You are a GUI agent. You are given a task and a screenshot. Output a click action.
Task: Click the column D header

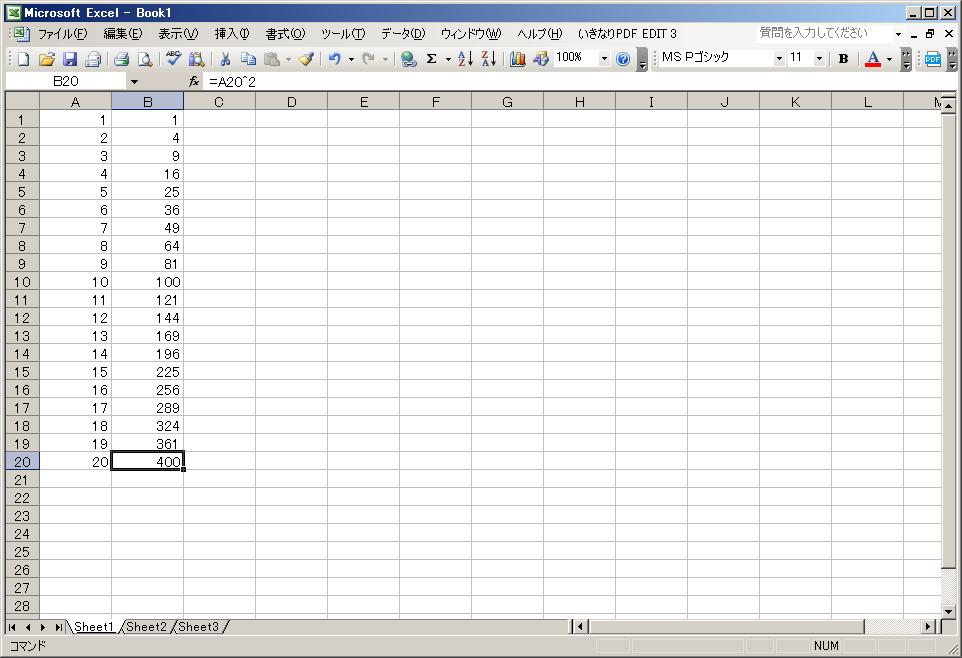click(x=291, y=102)
